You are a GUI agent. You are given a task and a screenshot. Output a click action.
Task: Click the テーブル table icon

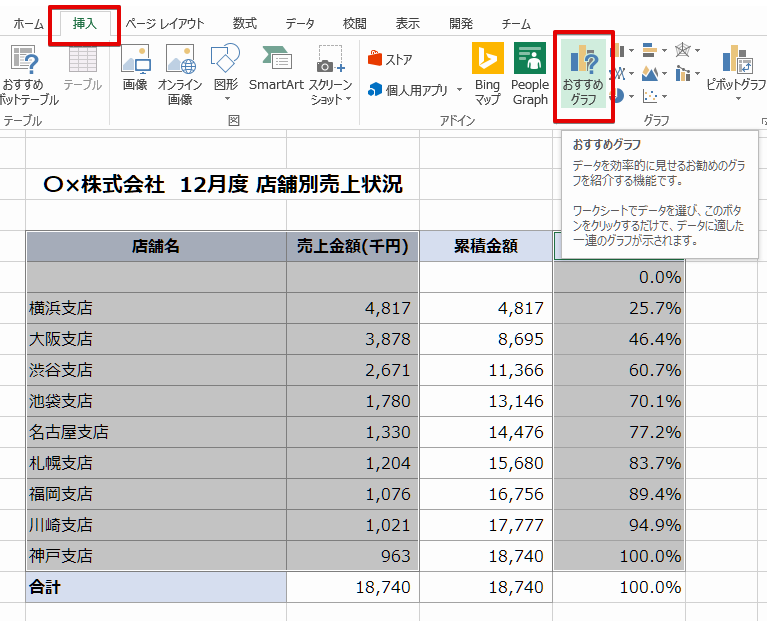coord(83,60)
